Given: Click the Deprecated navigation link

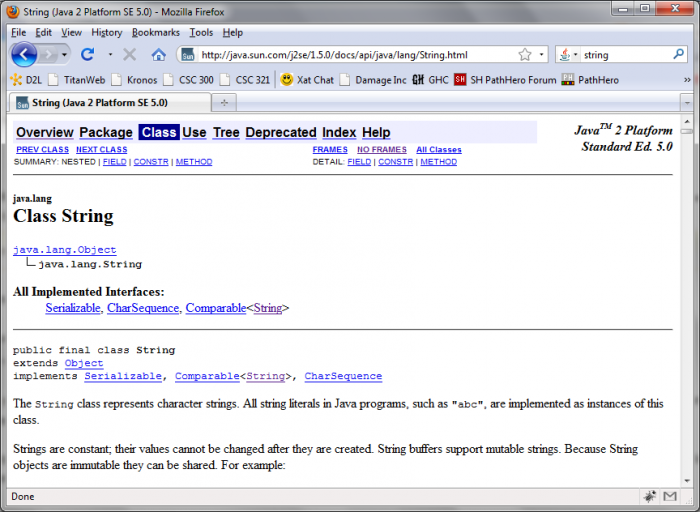Looking at the screenshot, I should tap(281, 132).
